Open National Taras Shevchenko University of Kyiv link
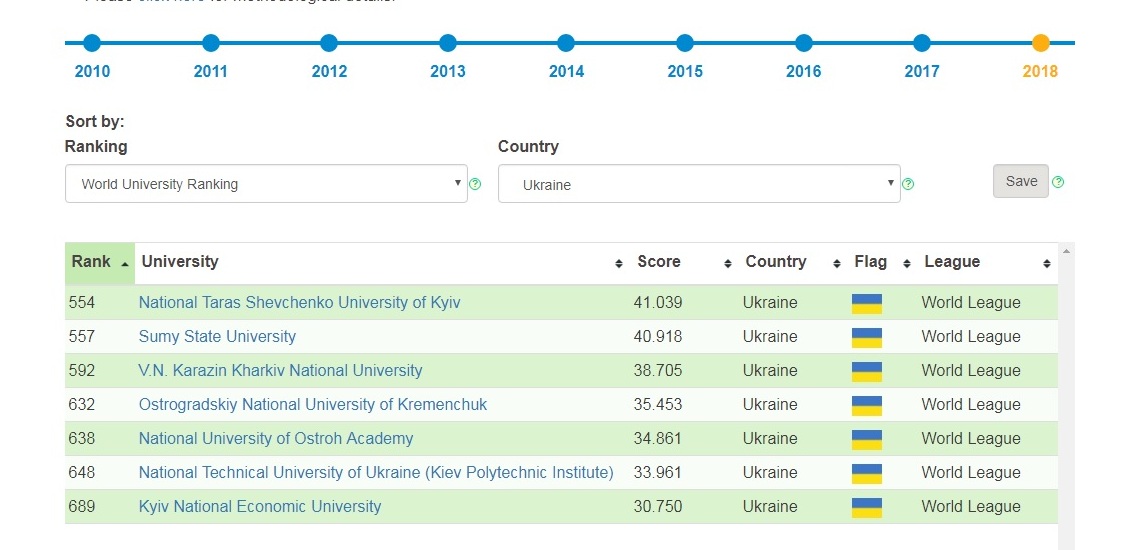This screenshot has width=1147, height=550. point(300,302)
